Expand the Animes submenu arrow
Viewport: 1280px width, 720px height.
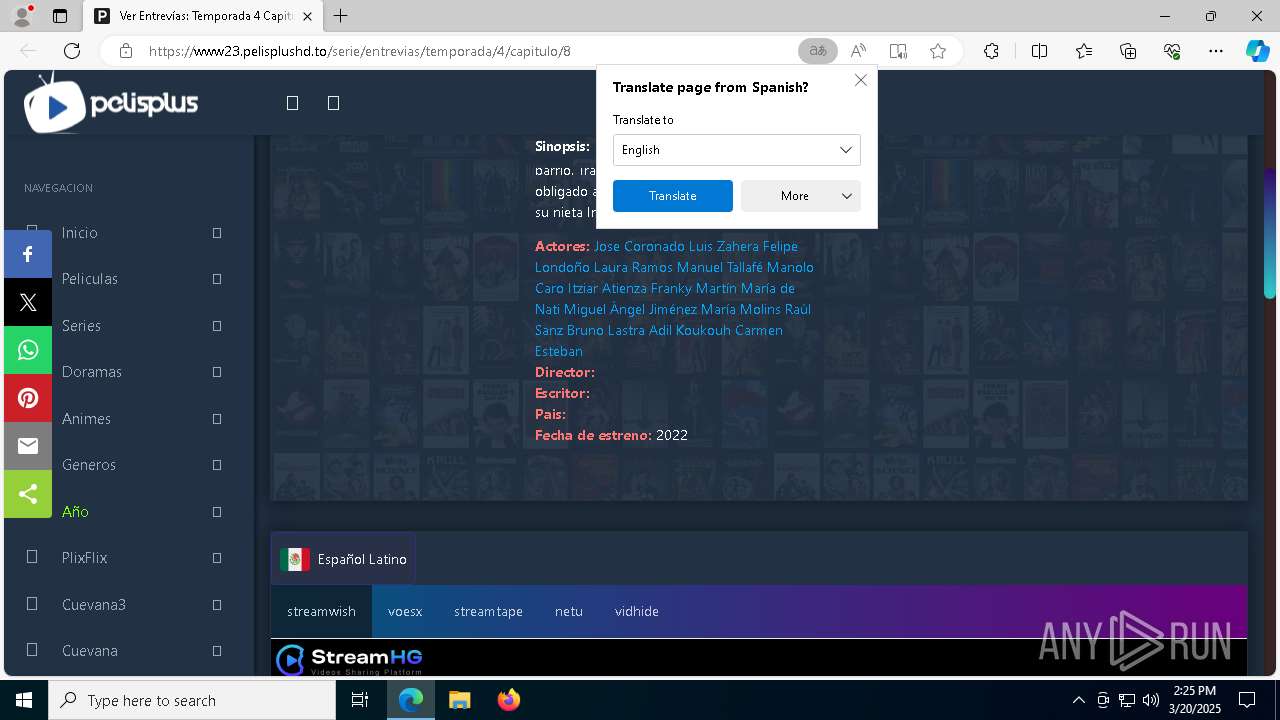coord(217,419)
